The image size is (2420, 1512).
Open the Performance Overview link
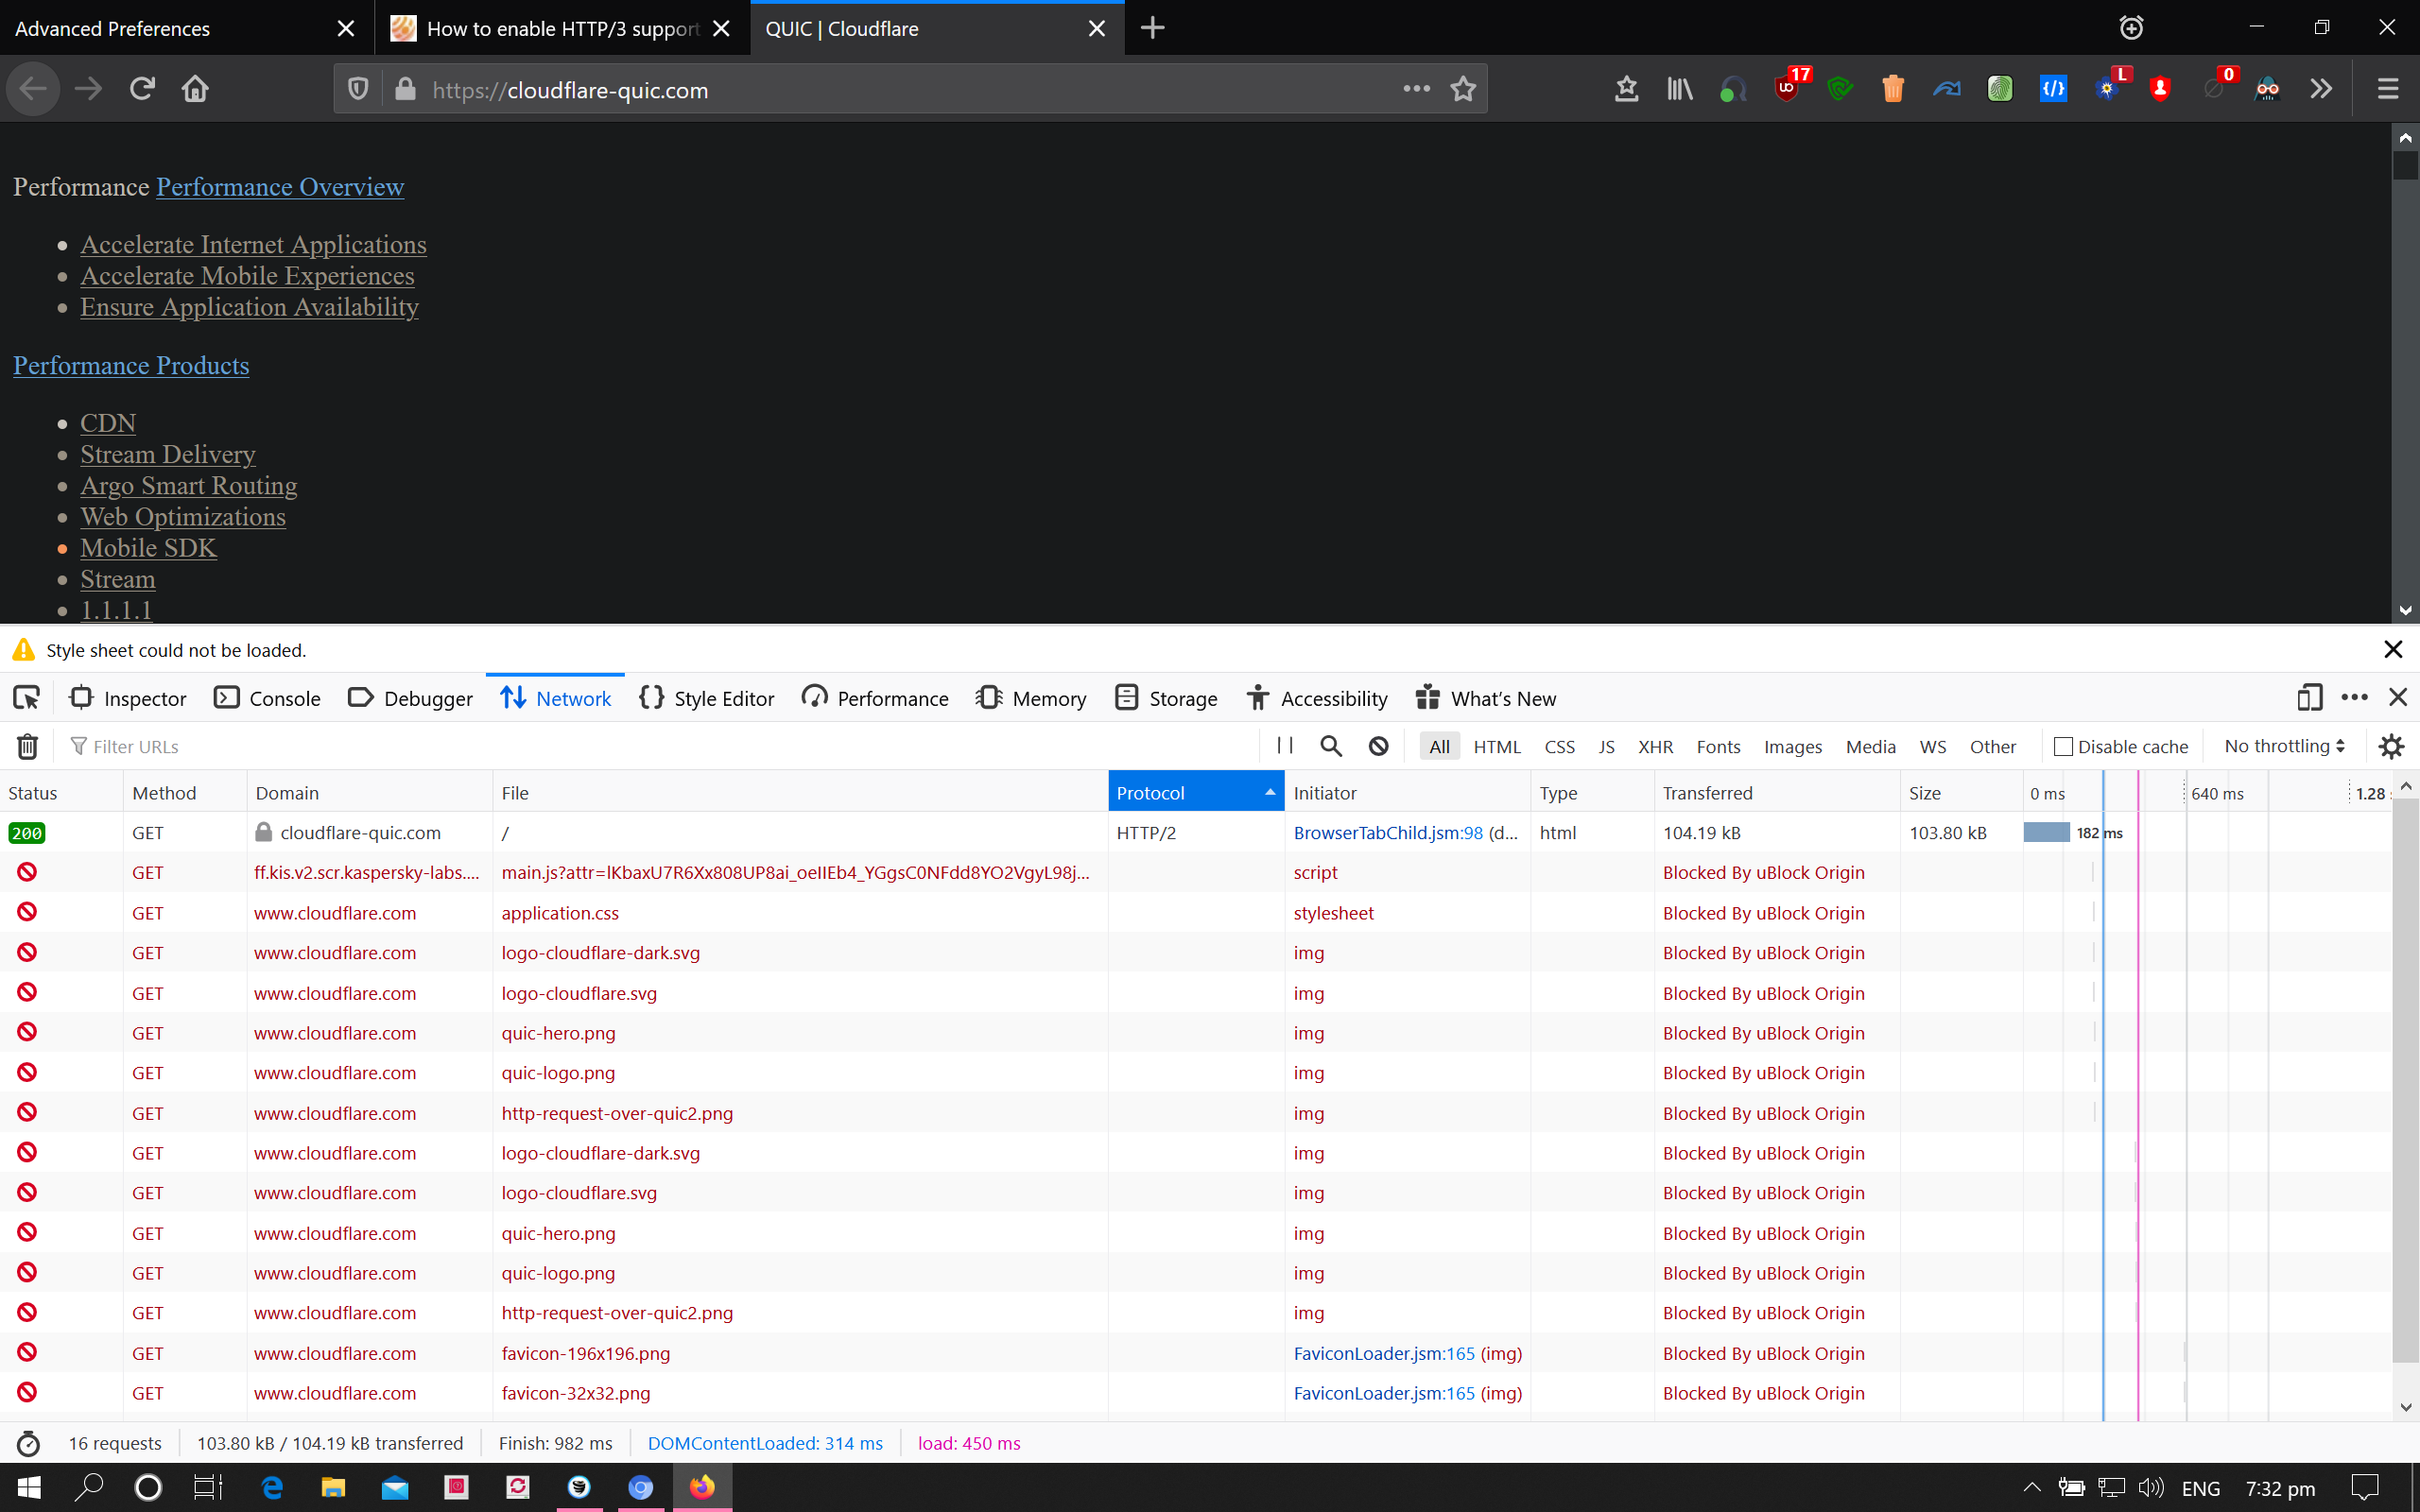(280, 187)
